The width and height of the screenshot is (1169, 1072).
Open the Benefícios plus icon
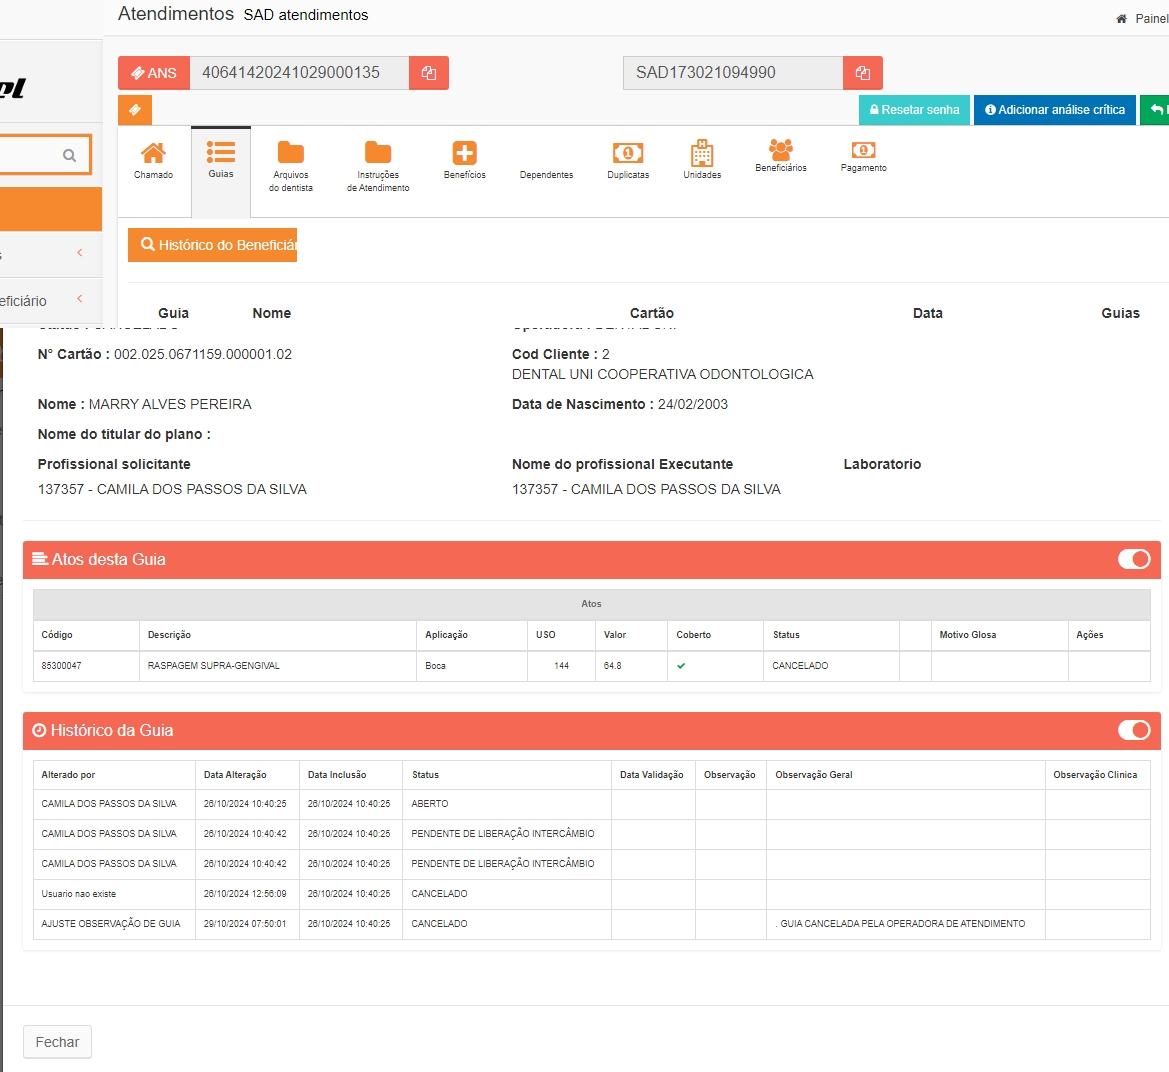465,160
